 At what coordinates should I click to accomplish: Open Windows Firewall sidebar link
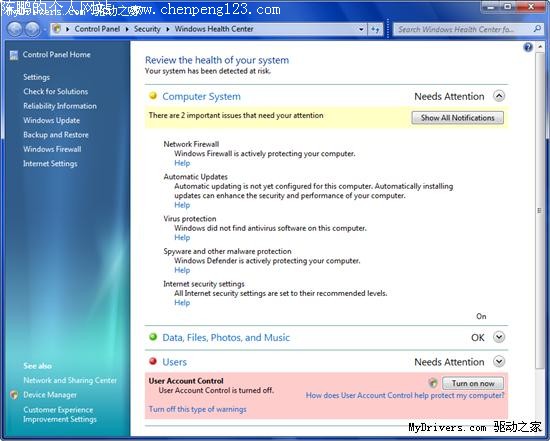(52, 149)
